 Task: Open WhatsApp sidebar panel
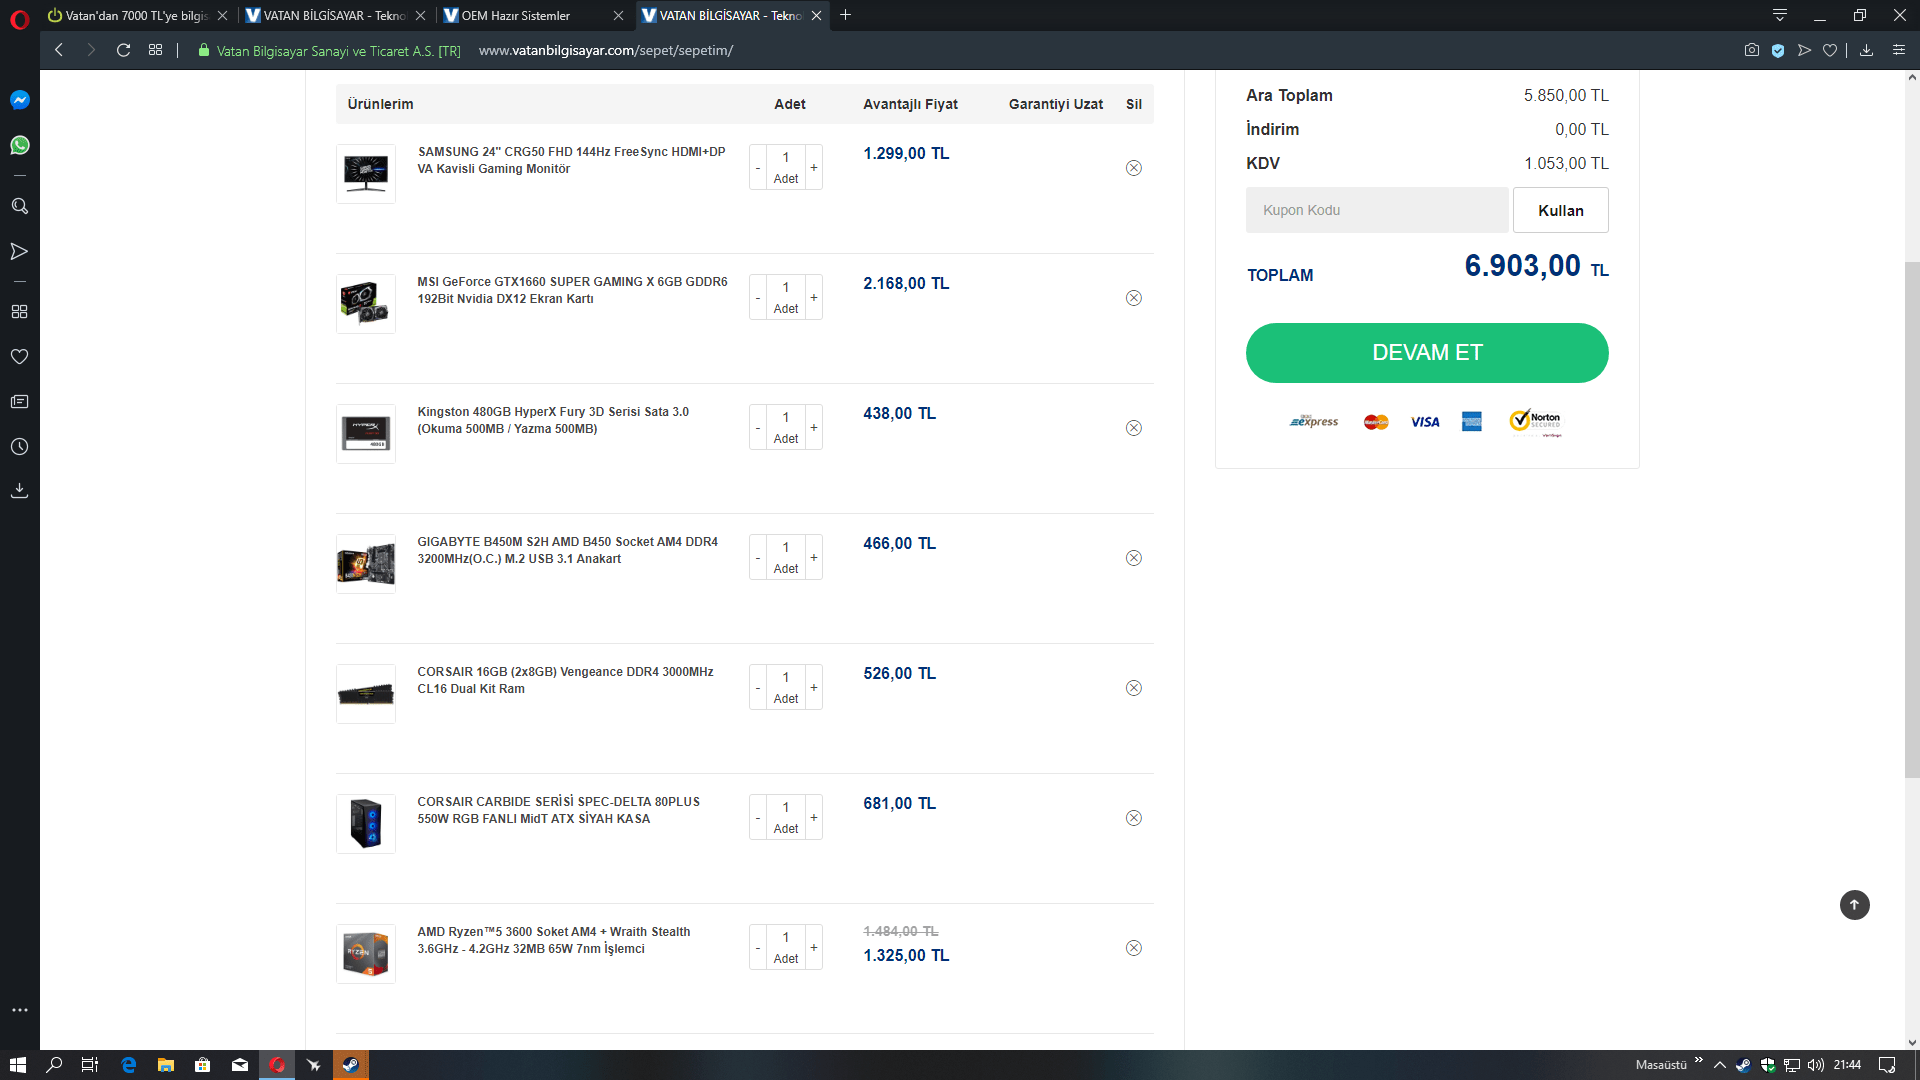click(x=19, y=146)
